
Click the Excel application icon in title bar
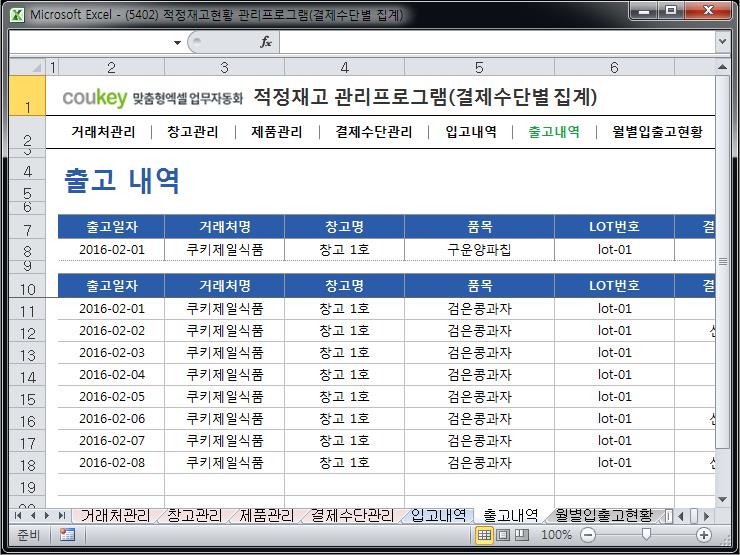(17, 15)
